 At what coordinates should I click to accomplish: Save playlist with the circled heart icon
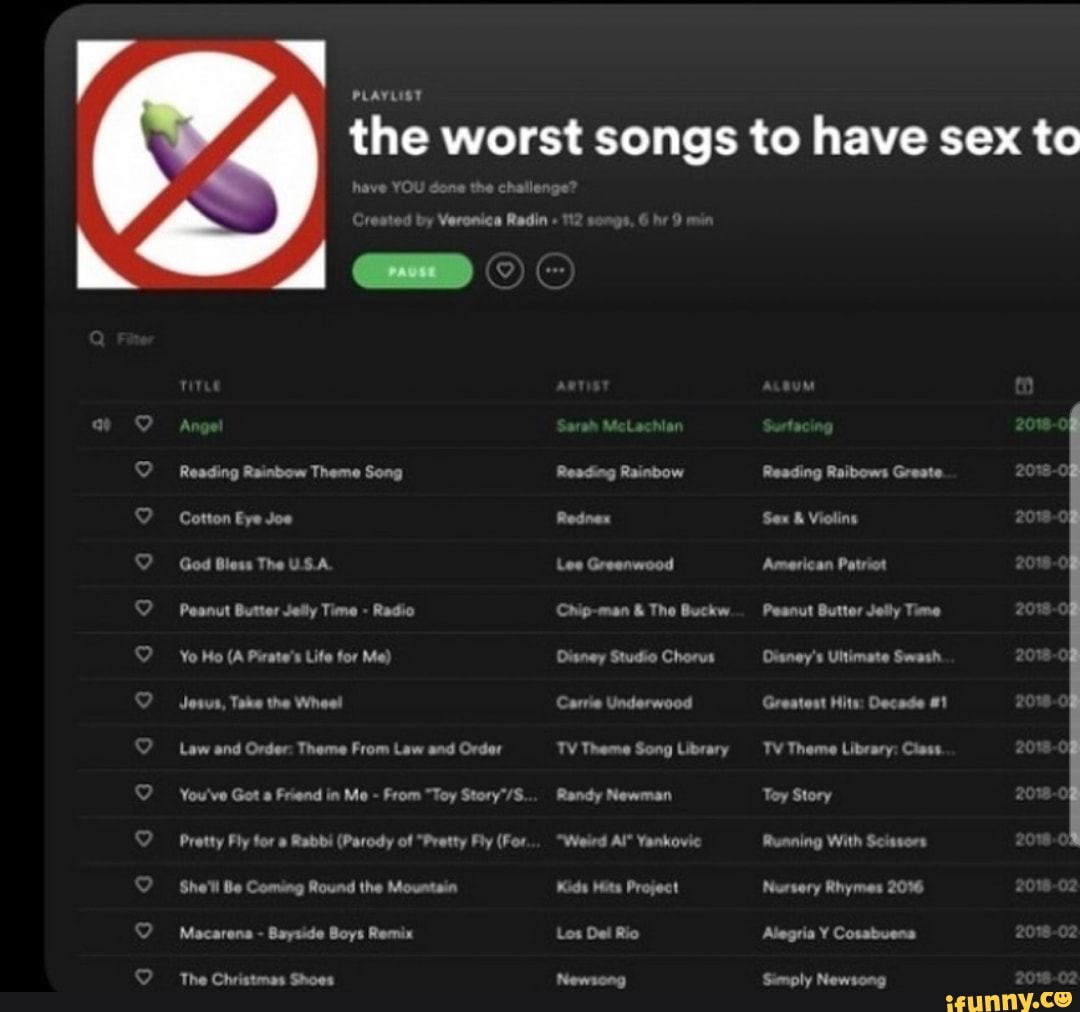click(505, 271)
